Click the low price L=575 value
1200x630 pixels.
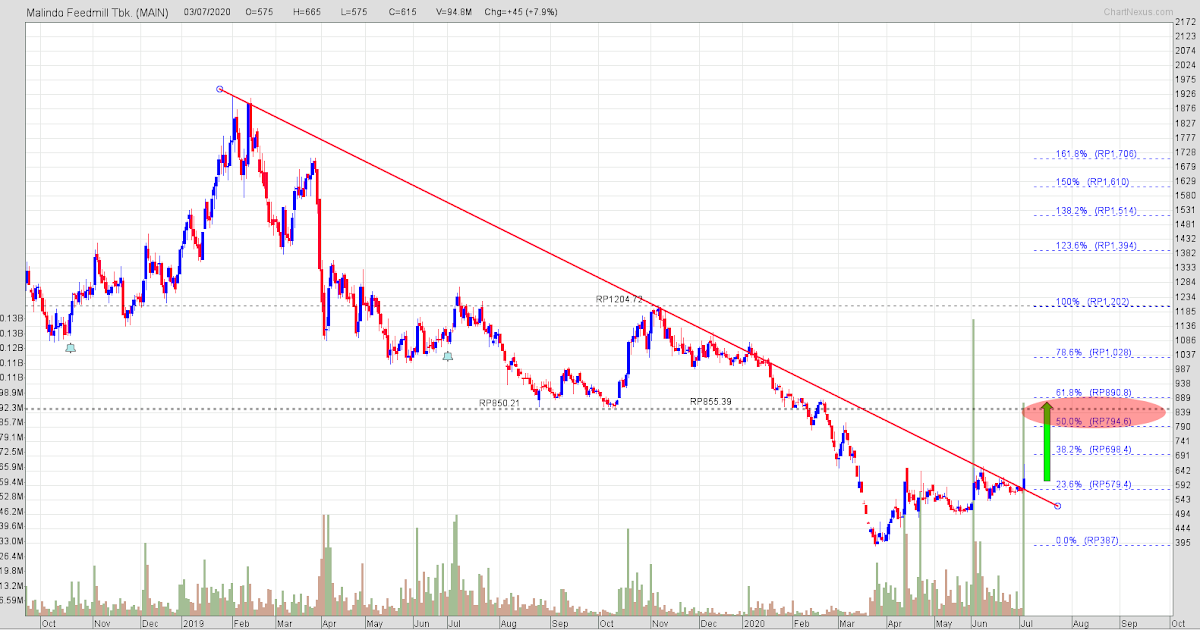(x=355, y=12)
